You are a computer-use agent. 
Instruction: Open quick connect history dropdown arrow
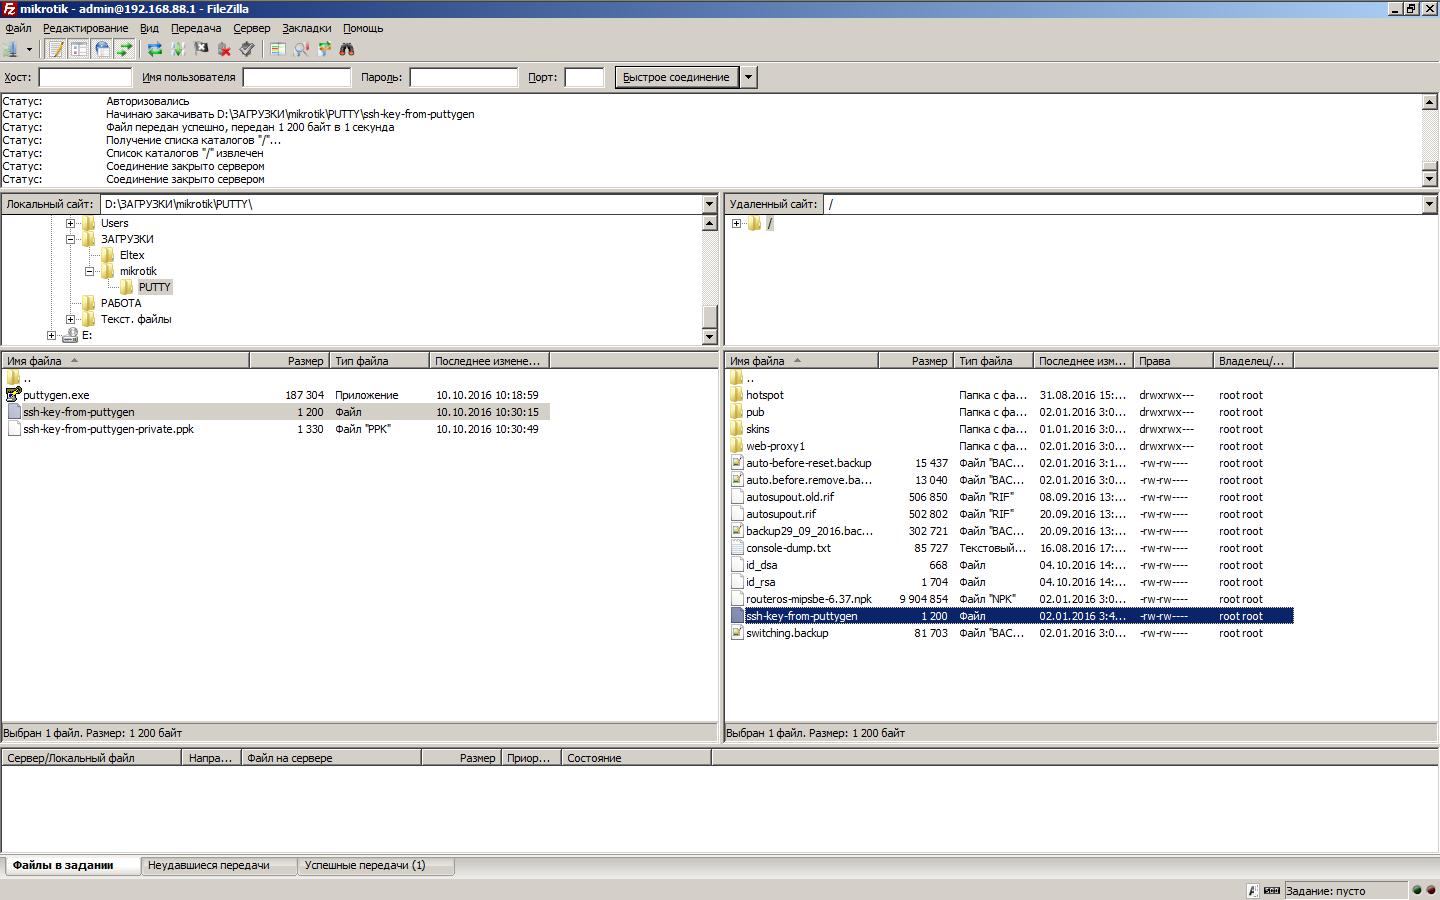(749, 77)
